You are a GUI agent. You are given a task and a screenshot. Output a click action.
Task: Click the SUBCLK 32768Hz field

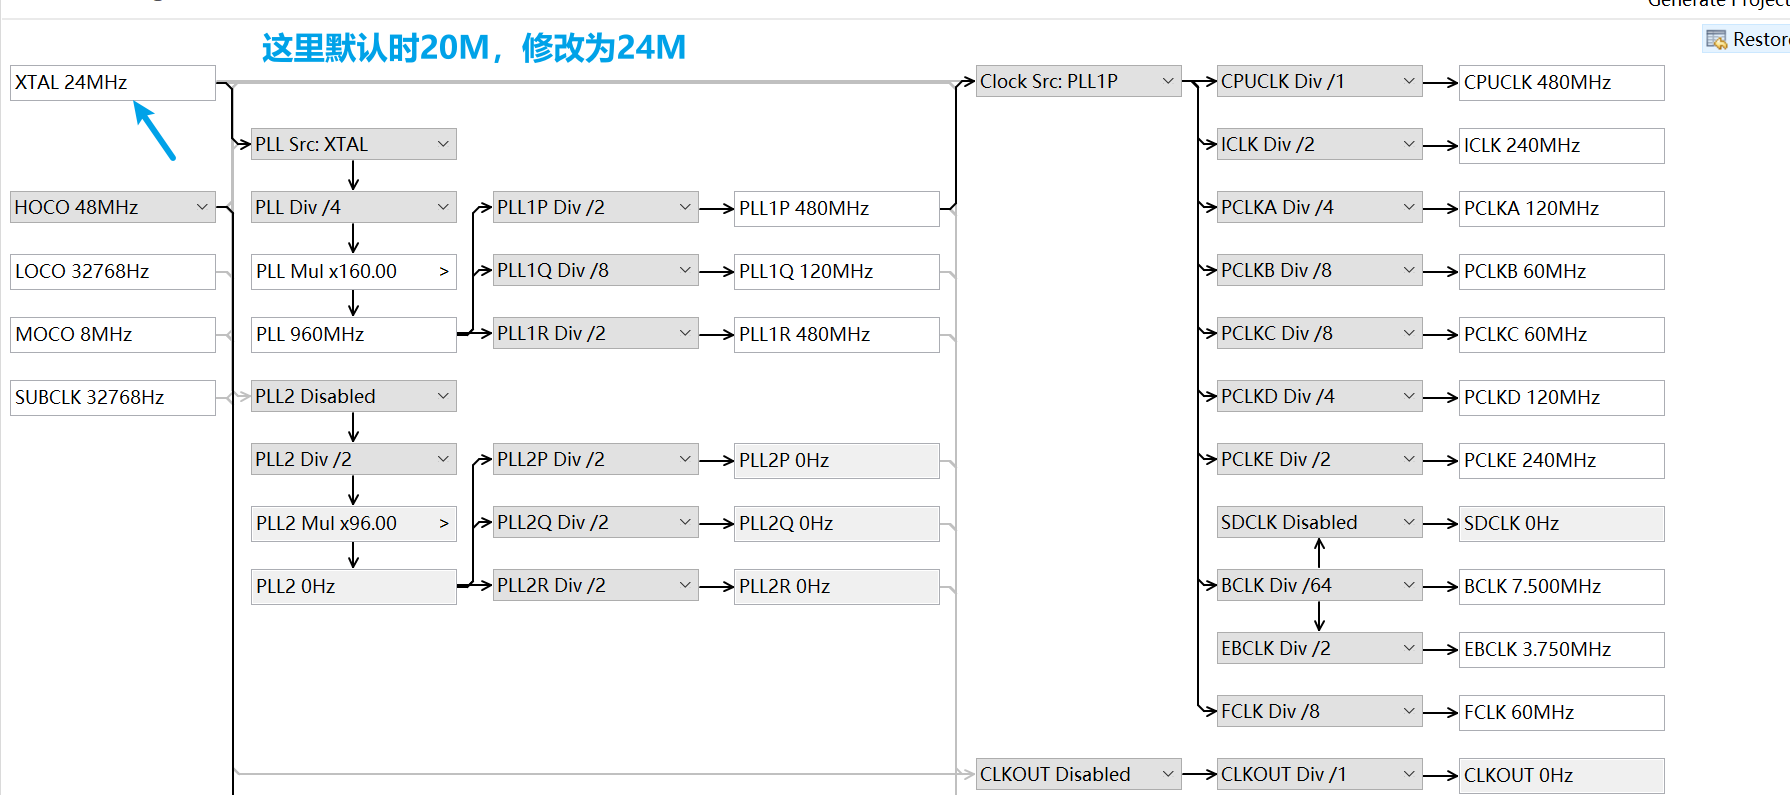pos(113,398)
